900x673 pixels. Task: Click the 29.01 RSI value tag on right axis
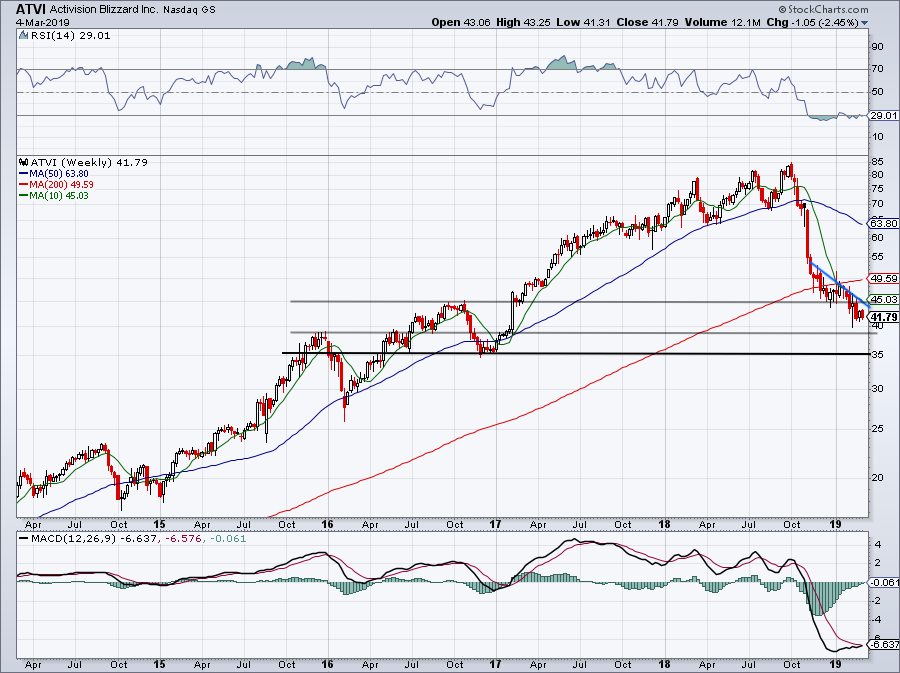[x=884, y=115]
